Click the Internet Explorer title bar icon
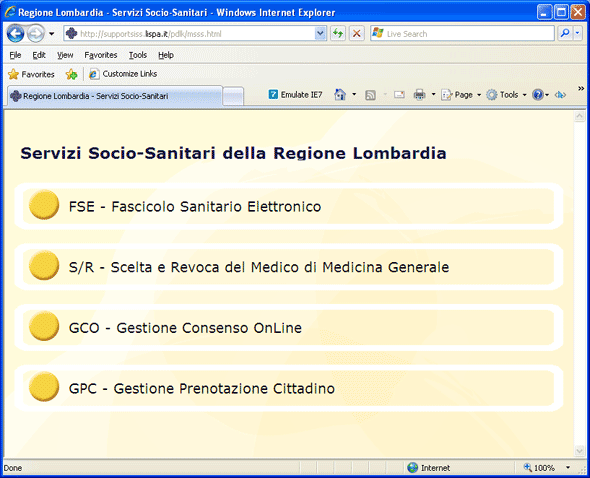This screenshot has width=590, height=478. 10,12
